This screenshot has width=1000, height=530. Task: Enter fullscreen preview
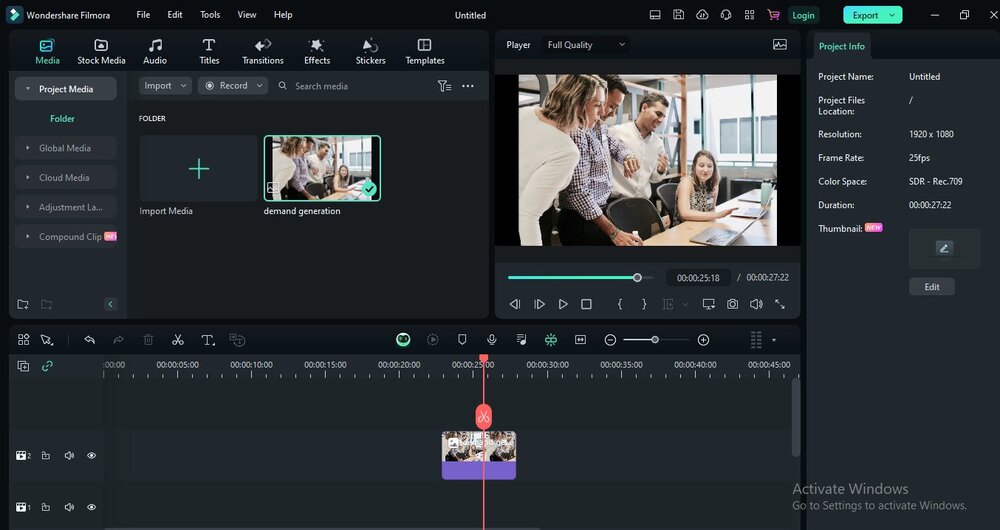[x=779, y=304]
